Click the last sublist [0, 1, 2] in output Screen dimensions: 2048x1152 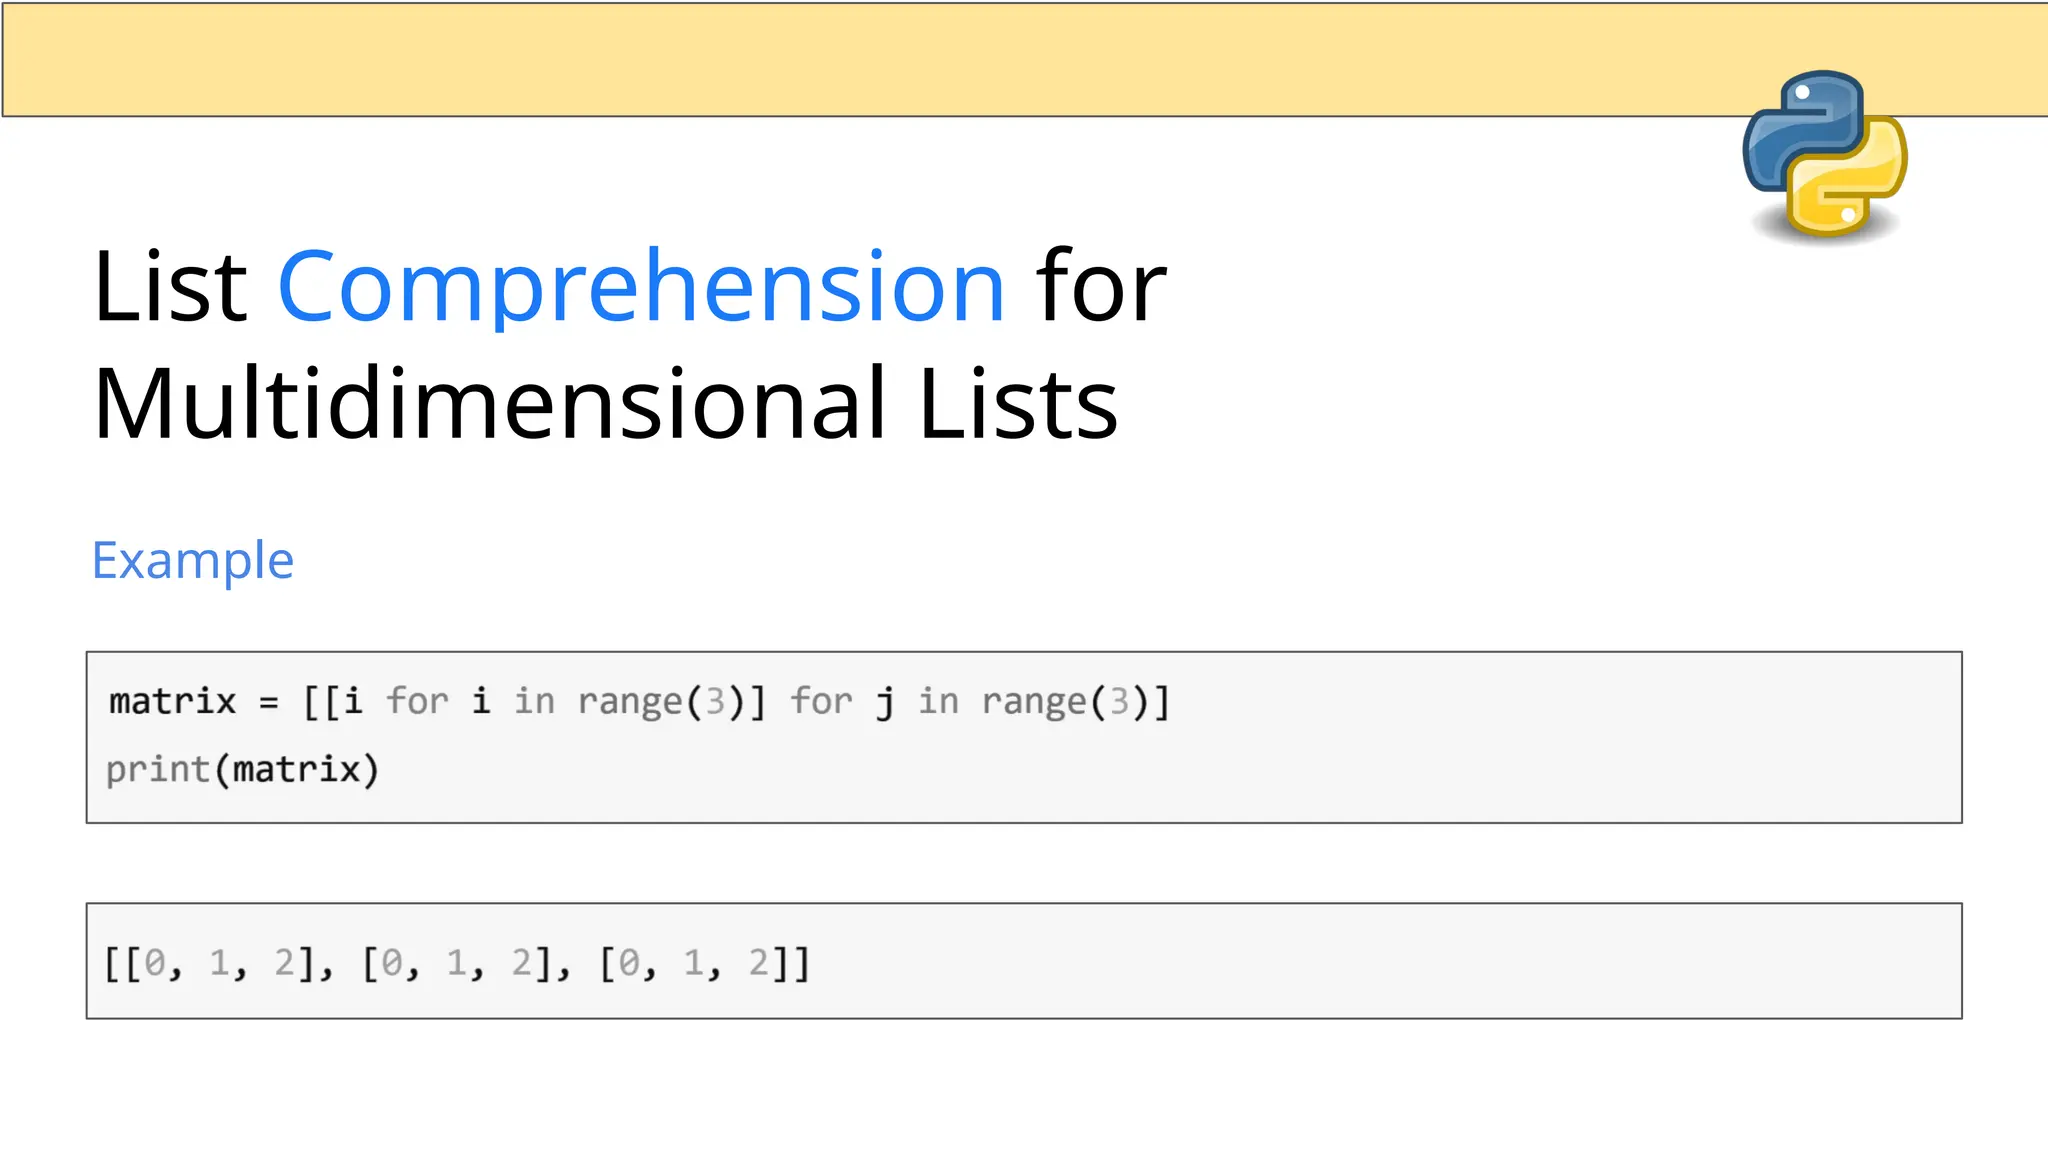tap(694, 964)
